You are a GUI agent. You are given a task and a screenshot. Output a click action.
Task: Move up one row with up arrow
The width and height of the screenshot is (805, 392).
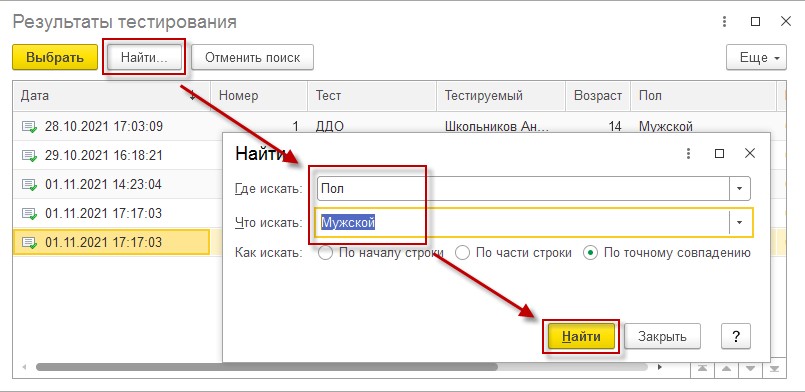point(726,368)
